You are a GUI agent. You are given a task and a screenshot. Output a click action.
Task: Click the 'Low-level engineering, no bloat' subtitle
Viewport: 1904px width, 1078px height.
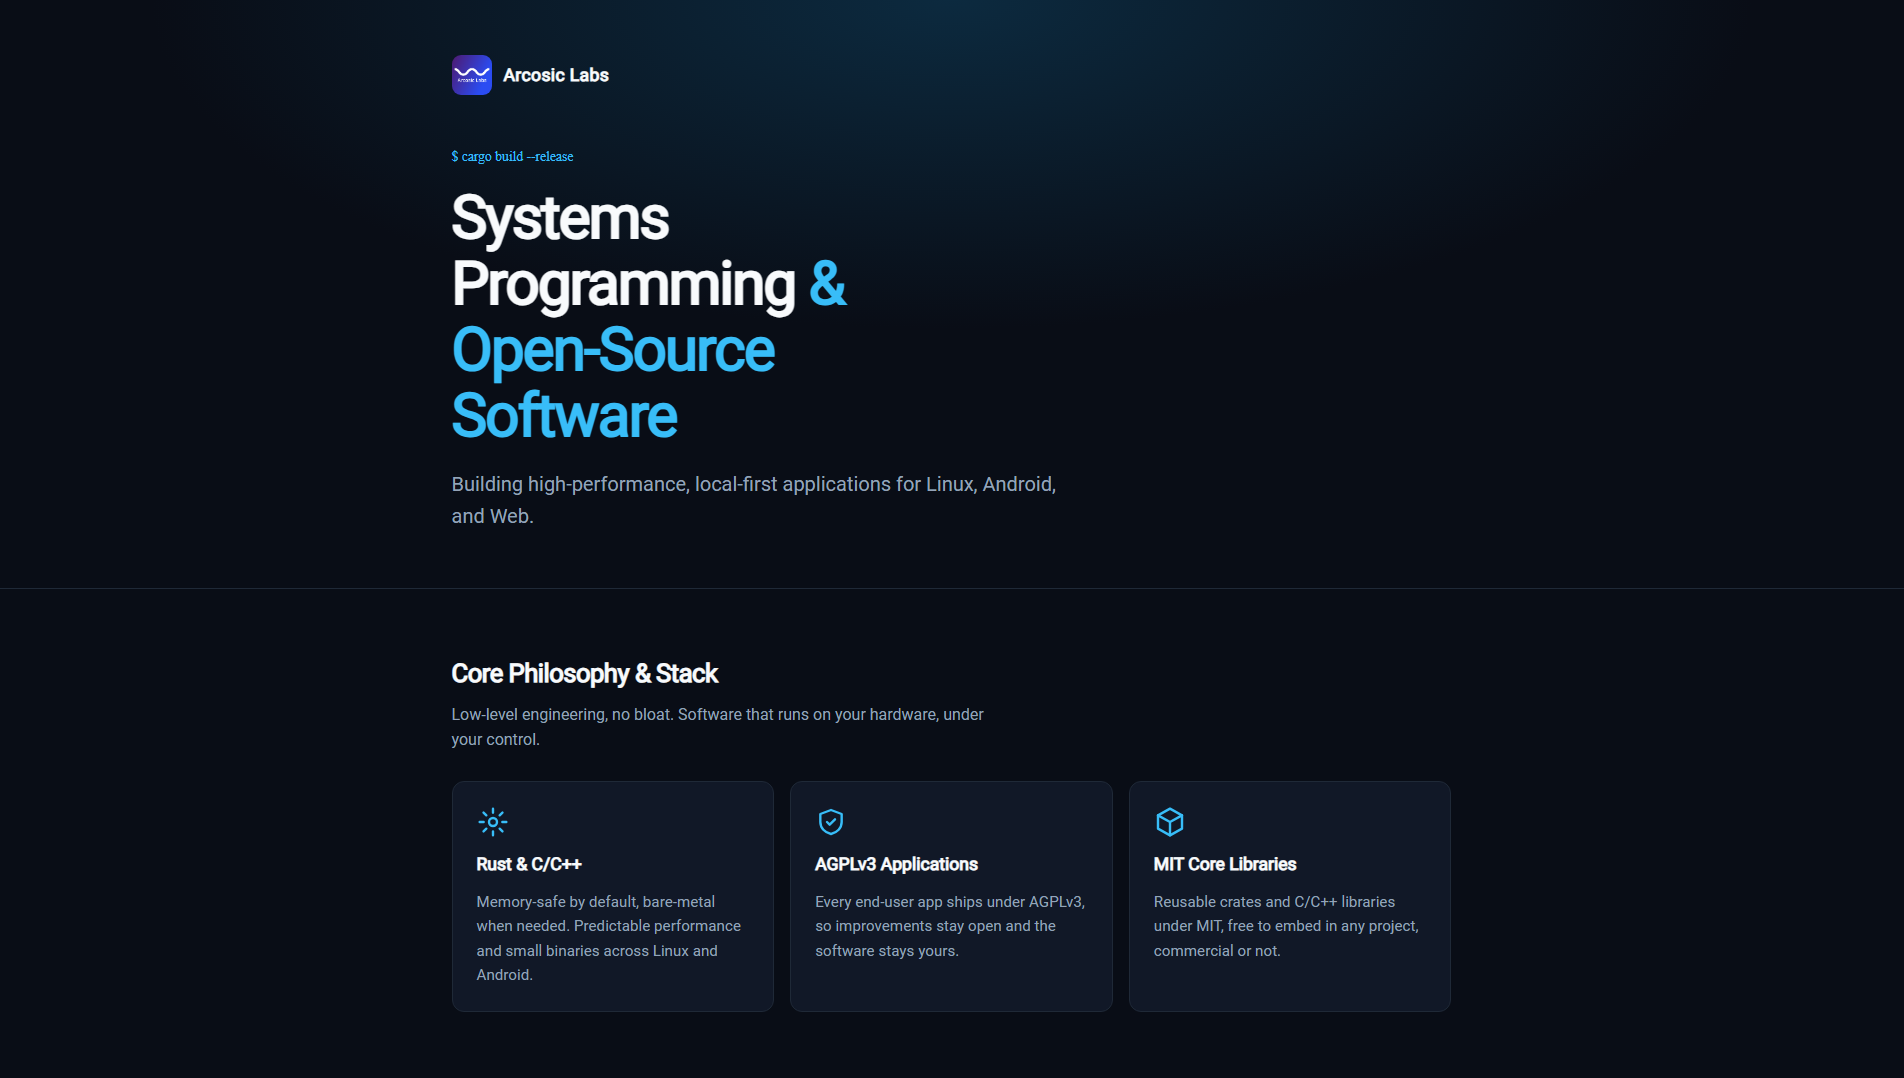click(717, 727)
